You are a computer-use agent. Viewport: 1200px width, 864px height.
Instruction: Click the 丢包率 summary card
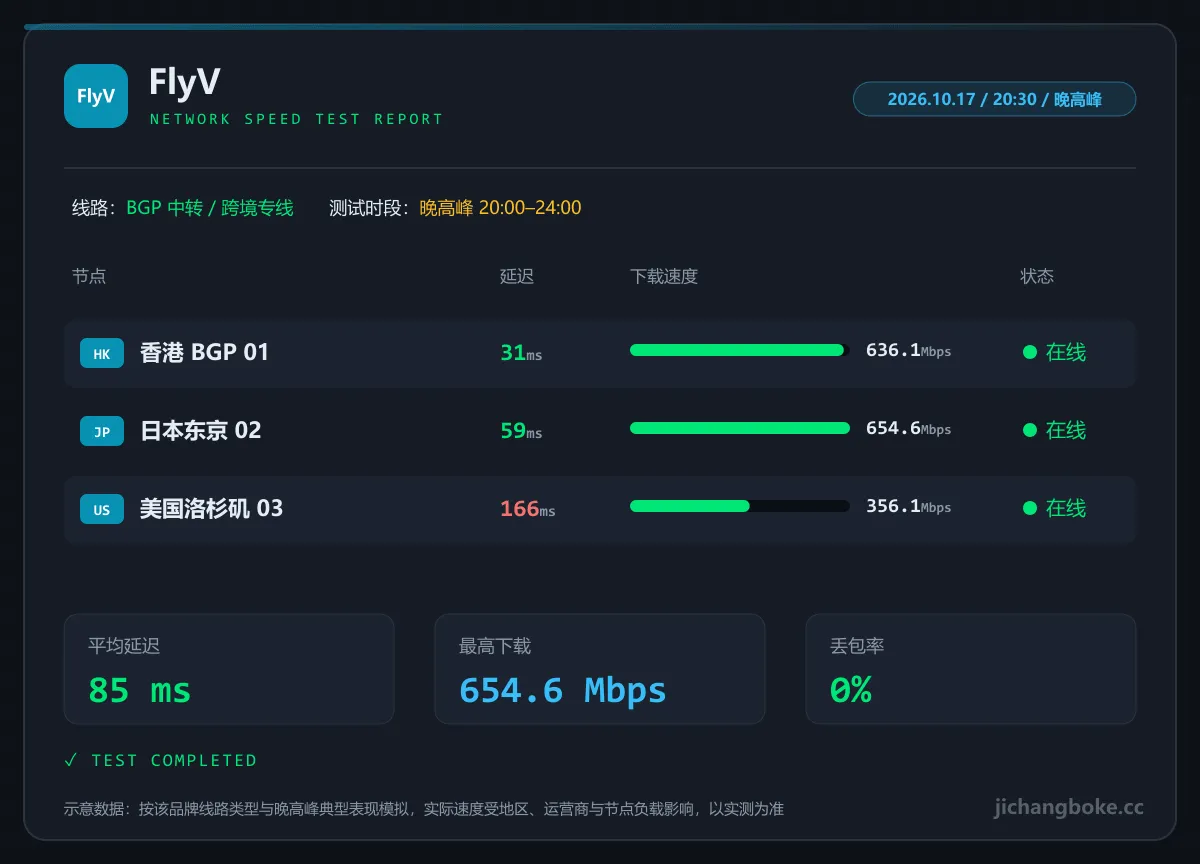click(971, 669)
